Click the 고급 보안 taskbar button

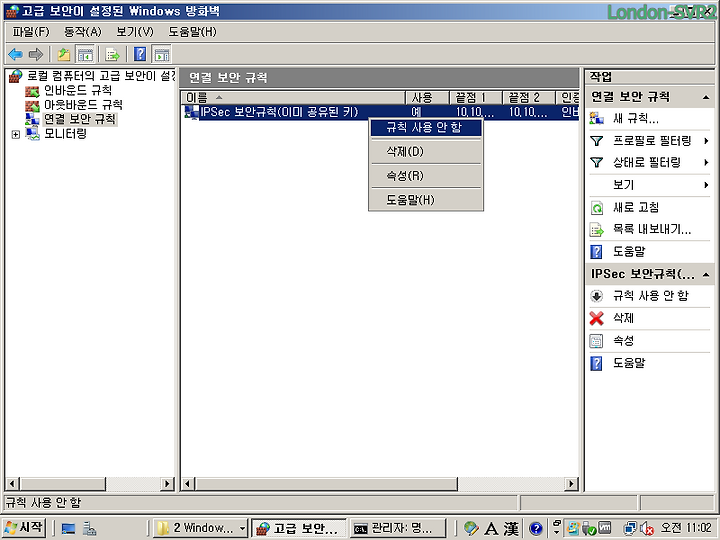(x=299, y=528)
